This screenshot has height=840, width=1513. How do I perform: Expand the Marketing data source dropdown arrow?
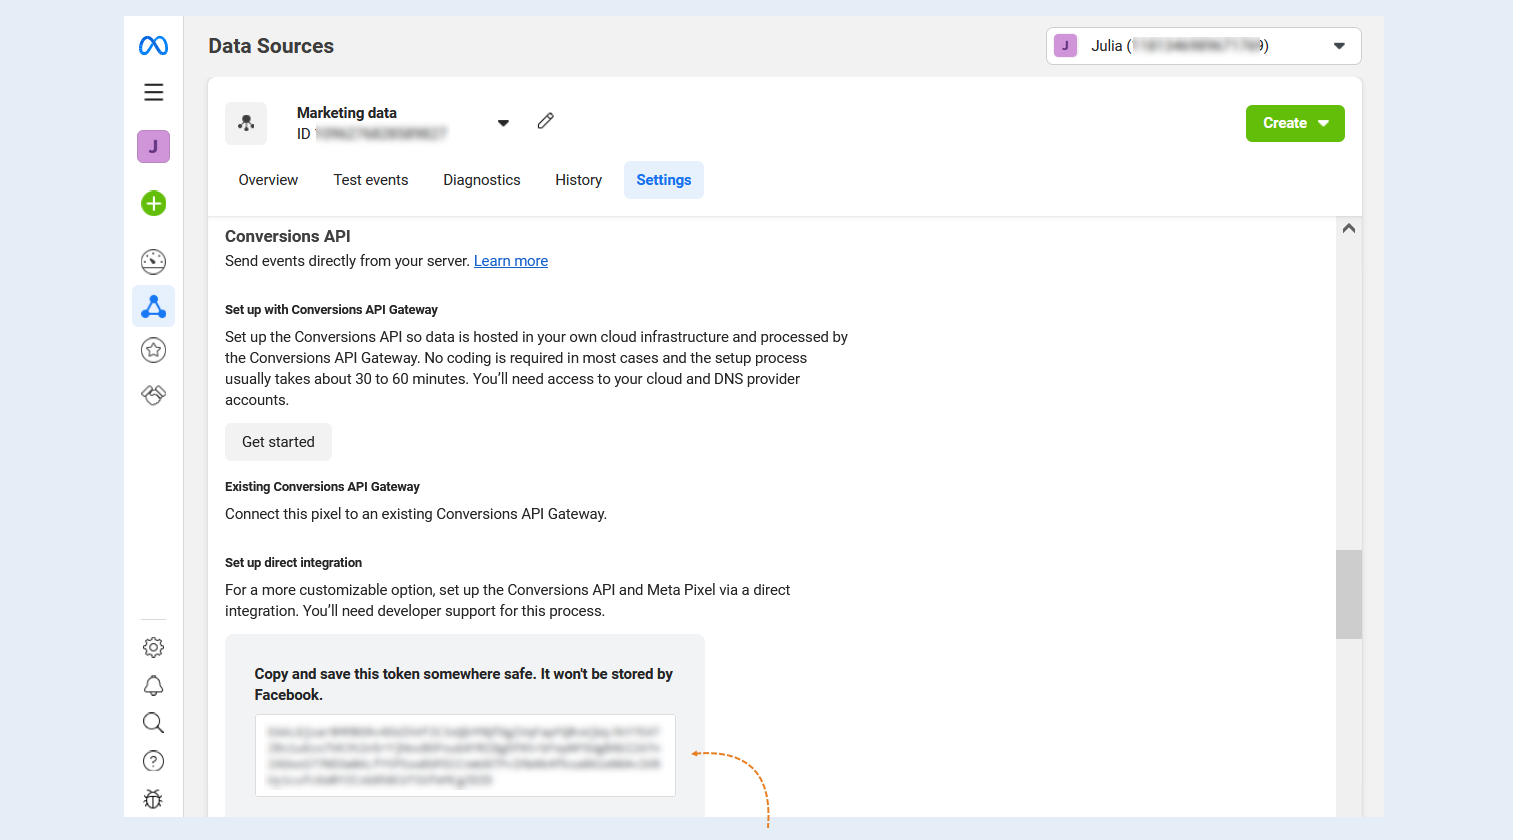pyautogui.click(x=503, y=123)
